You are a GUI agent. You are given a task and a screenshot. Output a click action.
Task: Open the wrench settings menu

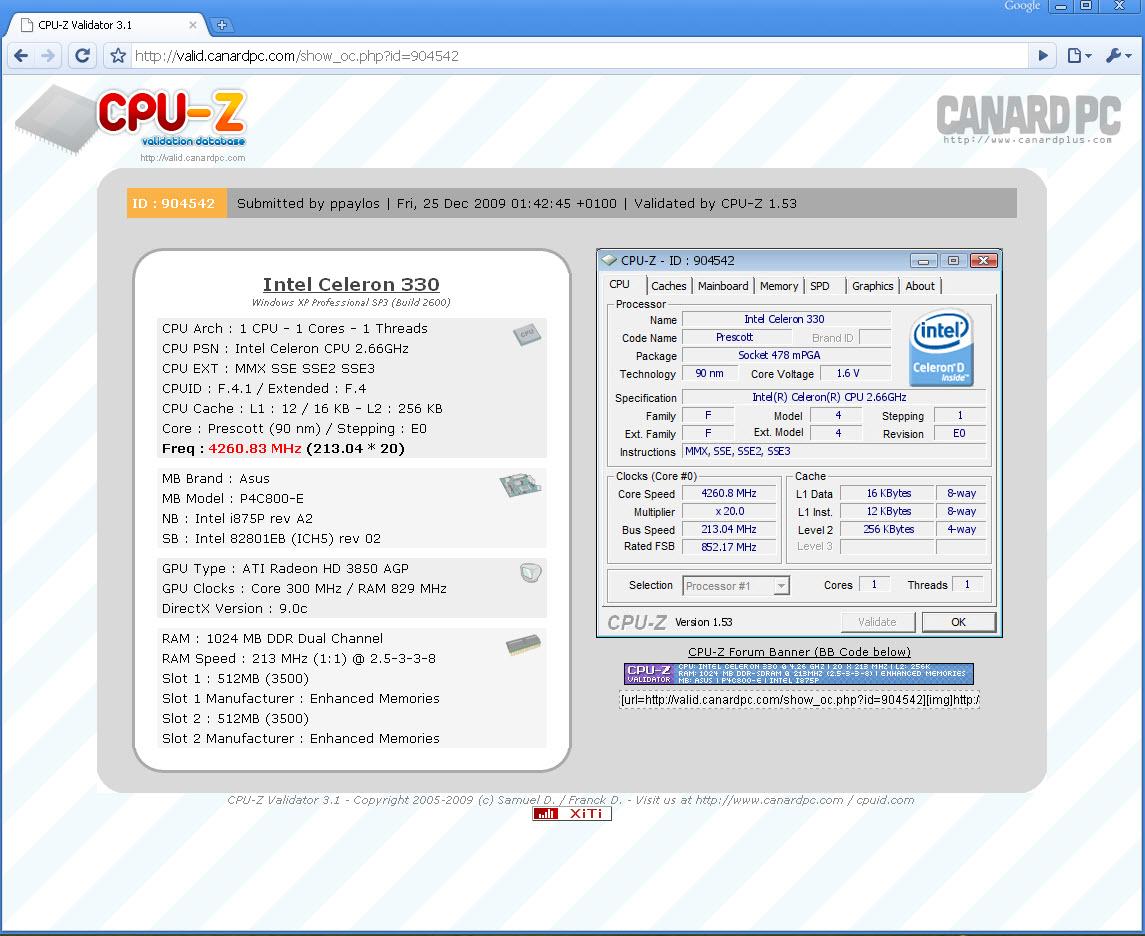[1118, 55]
